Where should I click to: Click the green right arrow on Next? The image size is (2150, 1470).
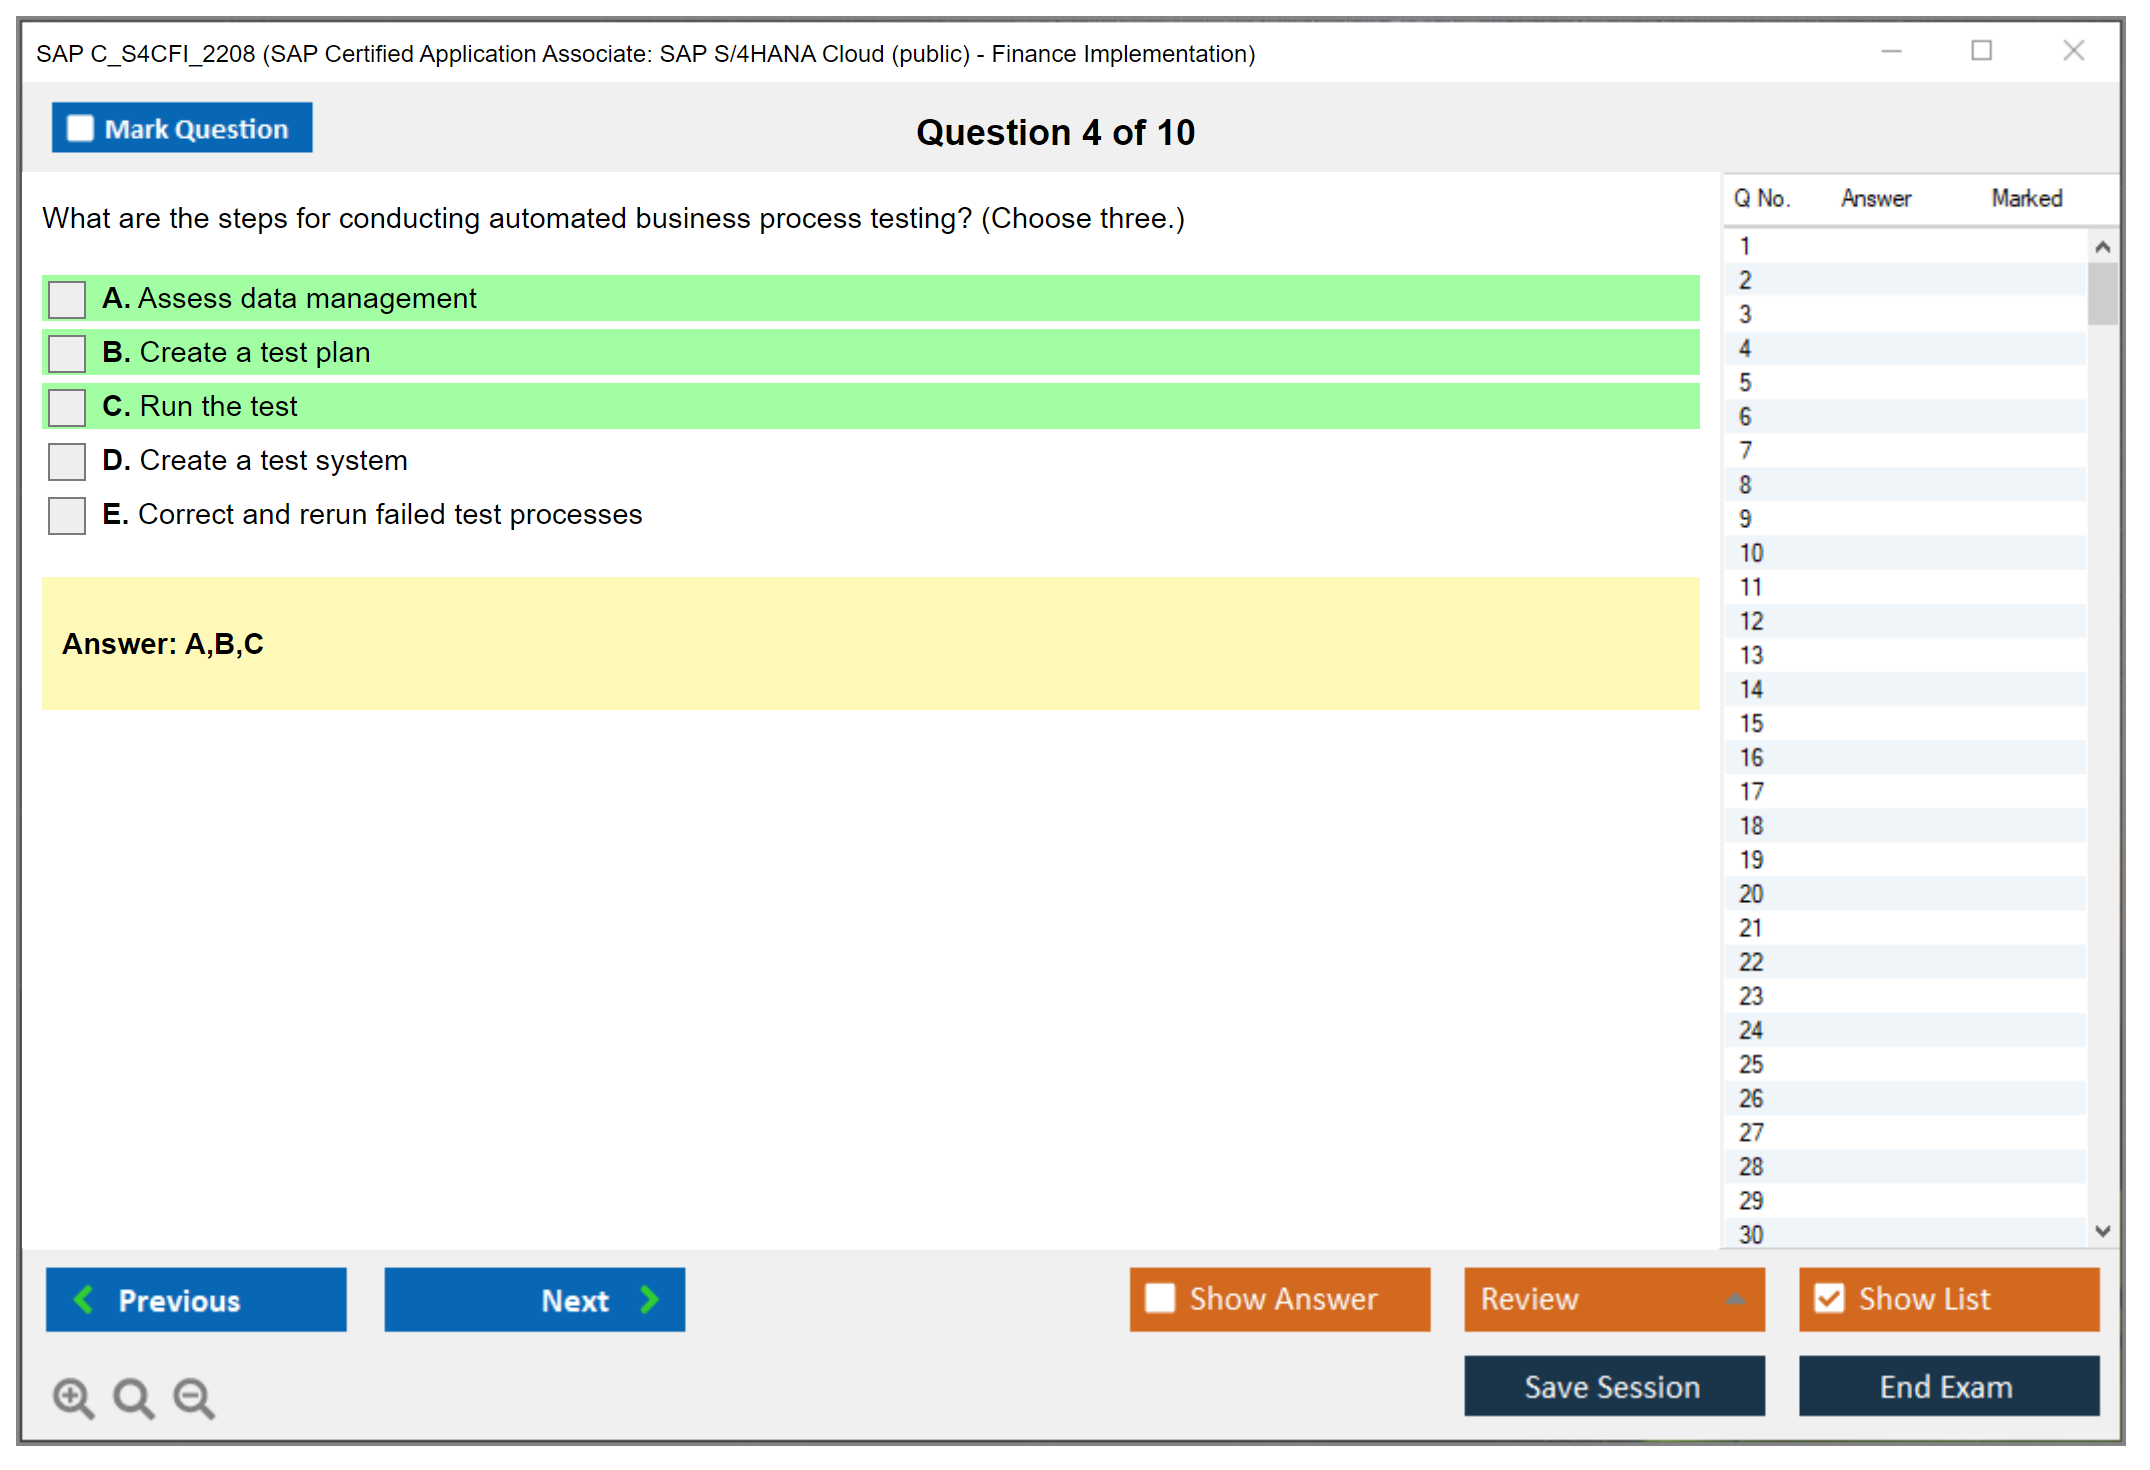click(x=649, y=1299)
